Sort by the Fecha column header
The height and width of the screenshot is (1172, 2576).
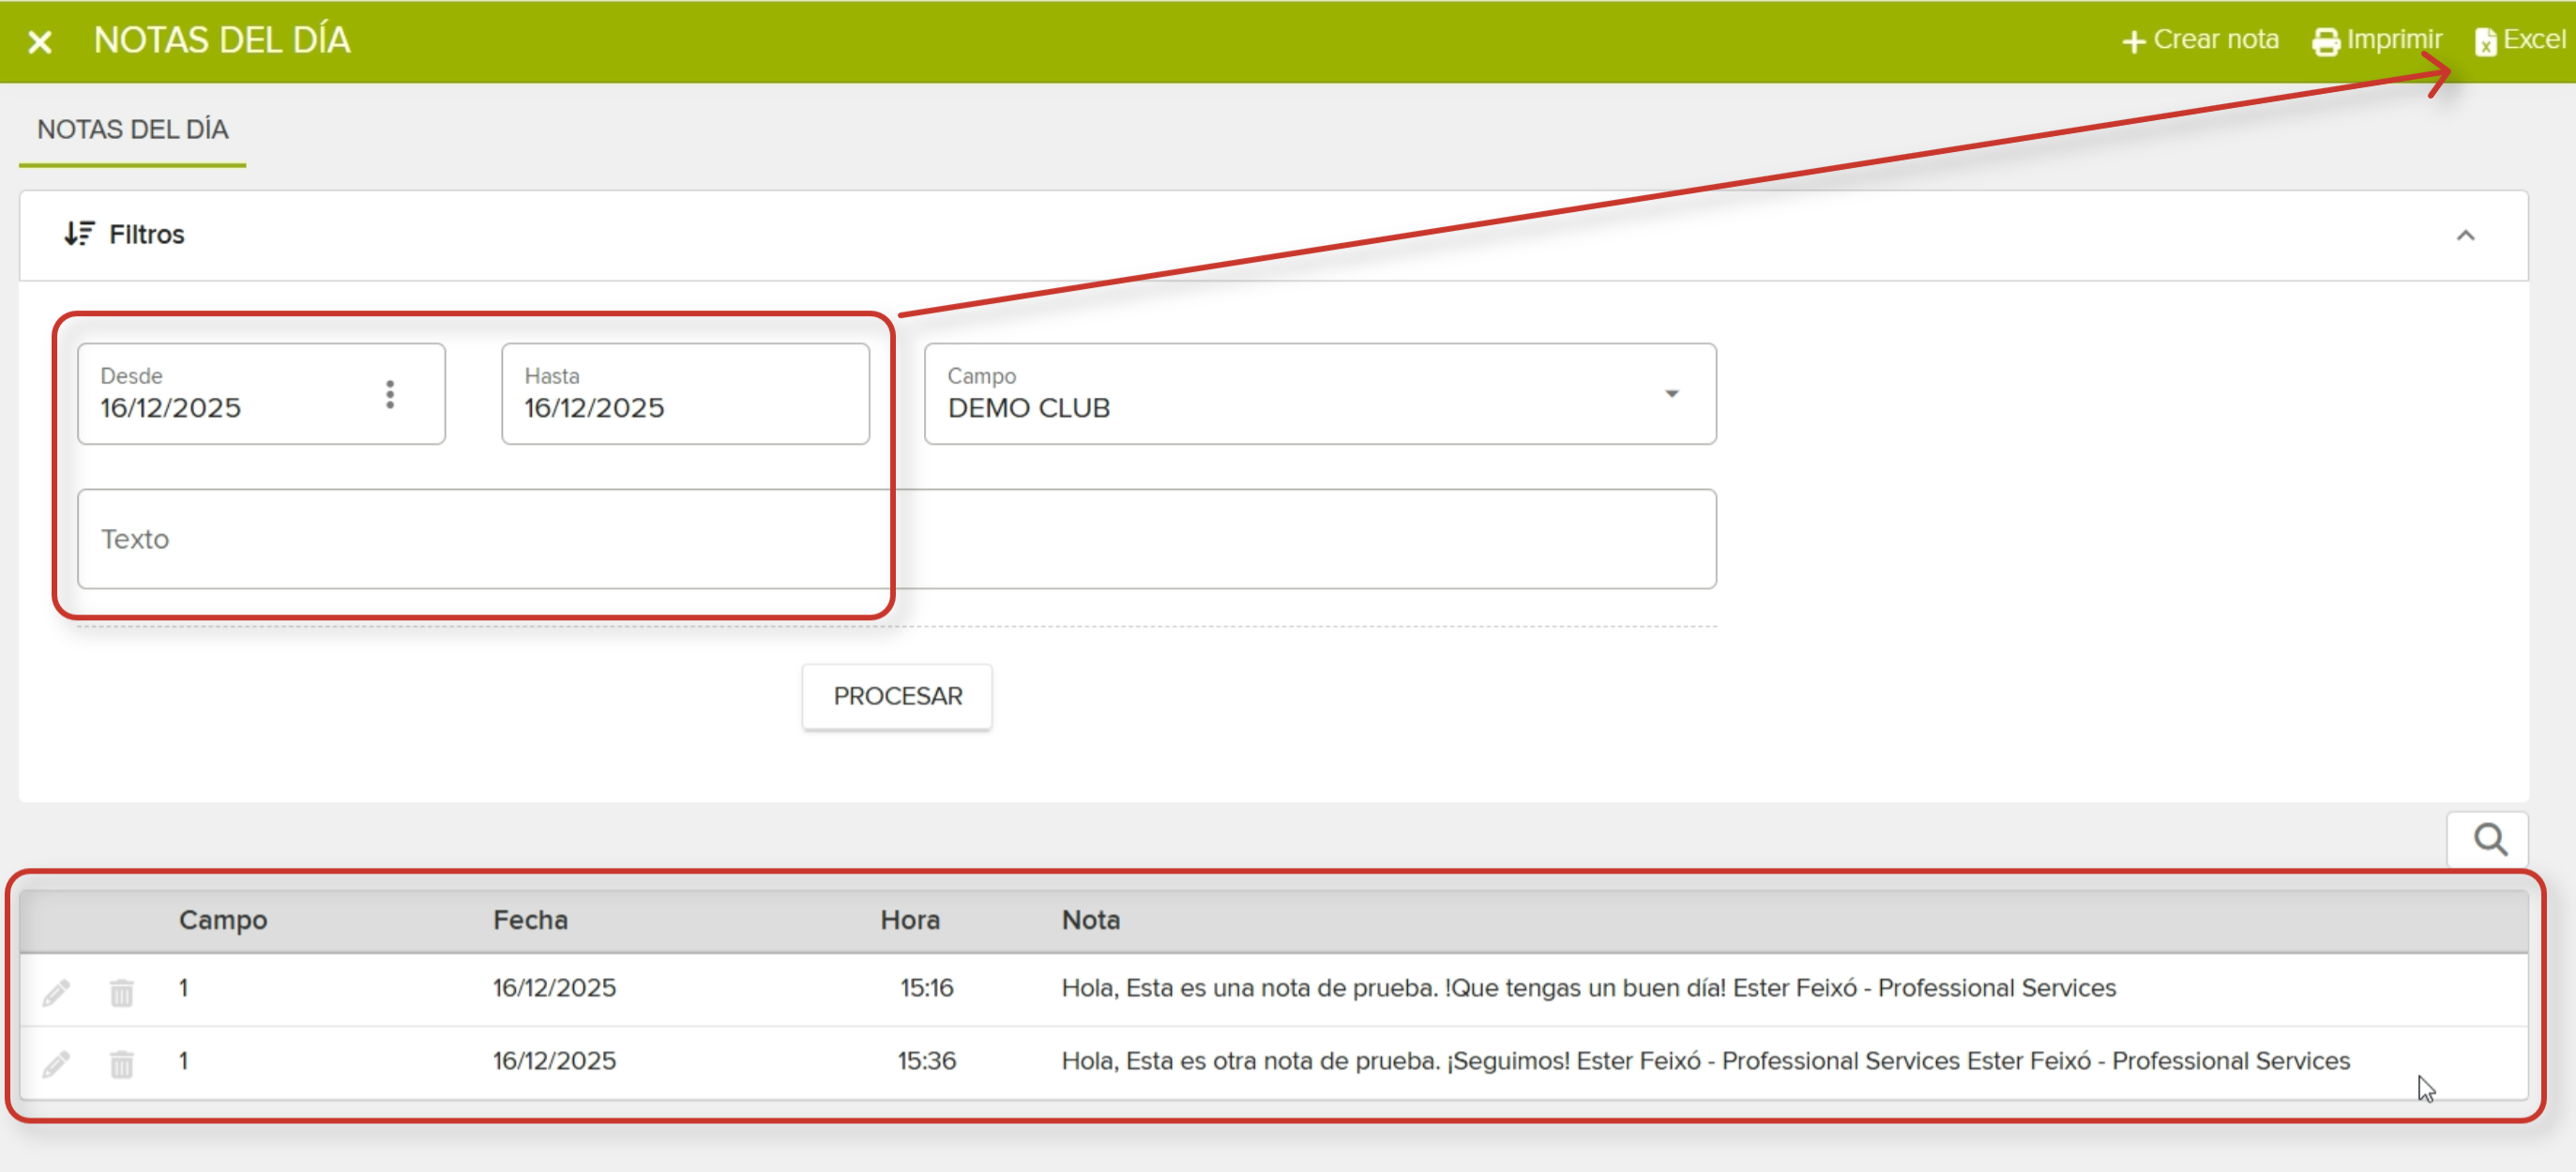click(x=530, y=919)
